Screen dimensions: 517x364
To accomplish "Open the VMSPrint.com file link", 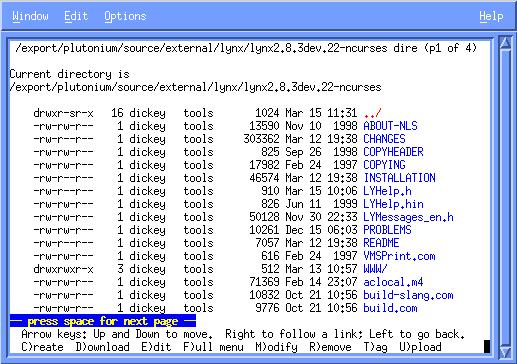I will point(399,256).
